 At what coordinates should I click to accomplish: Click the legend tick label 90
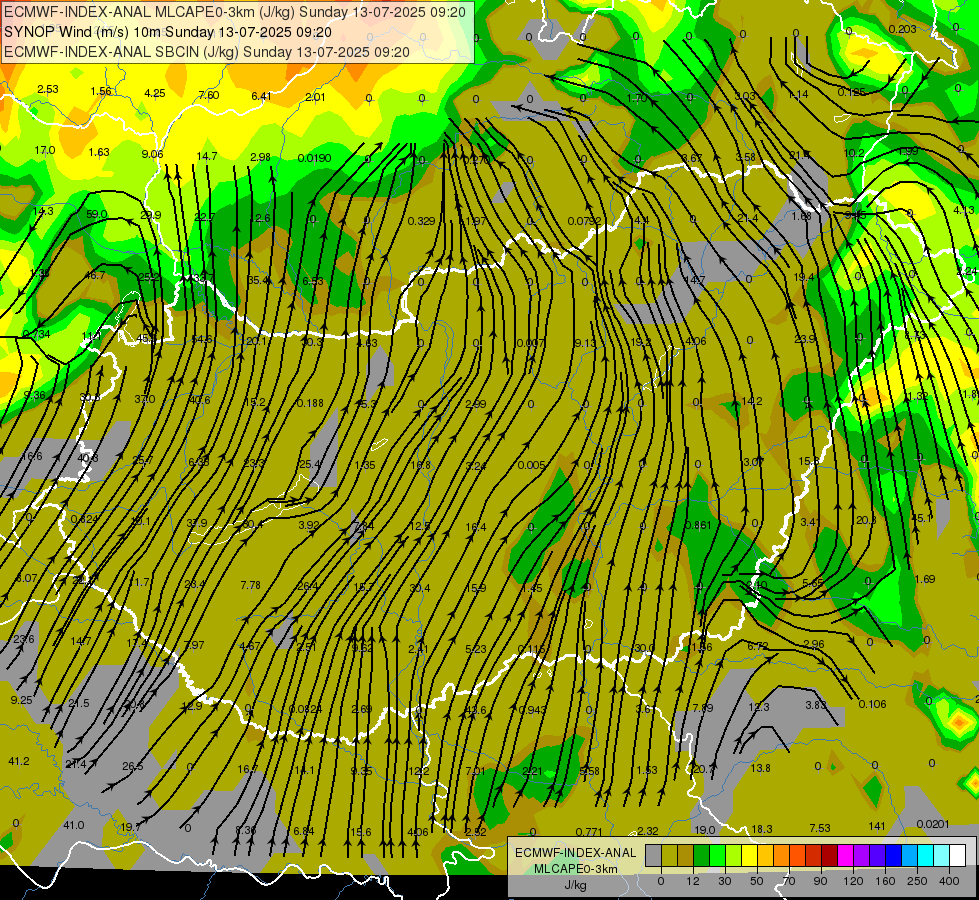[x=820, y=881]
